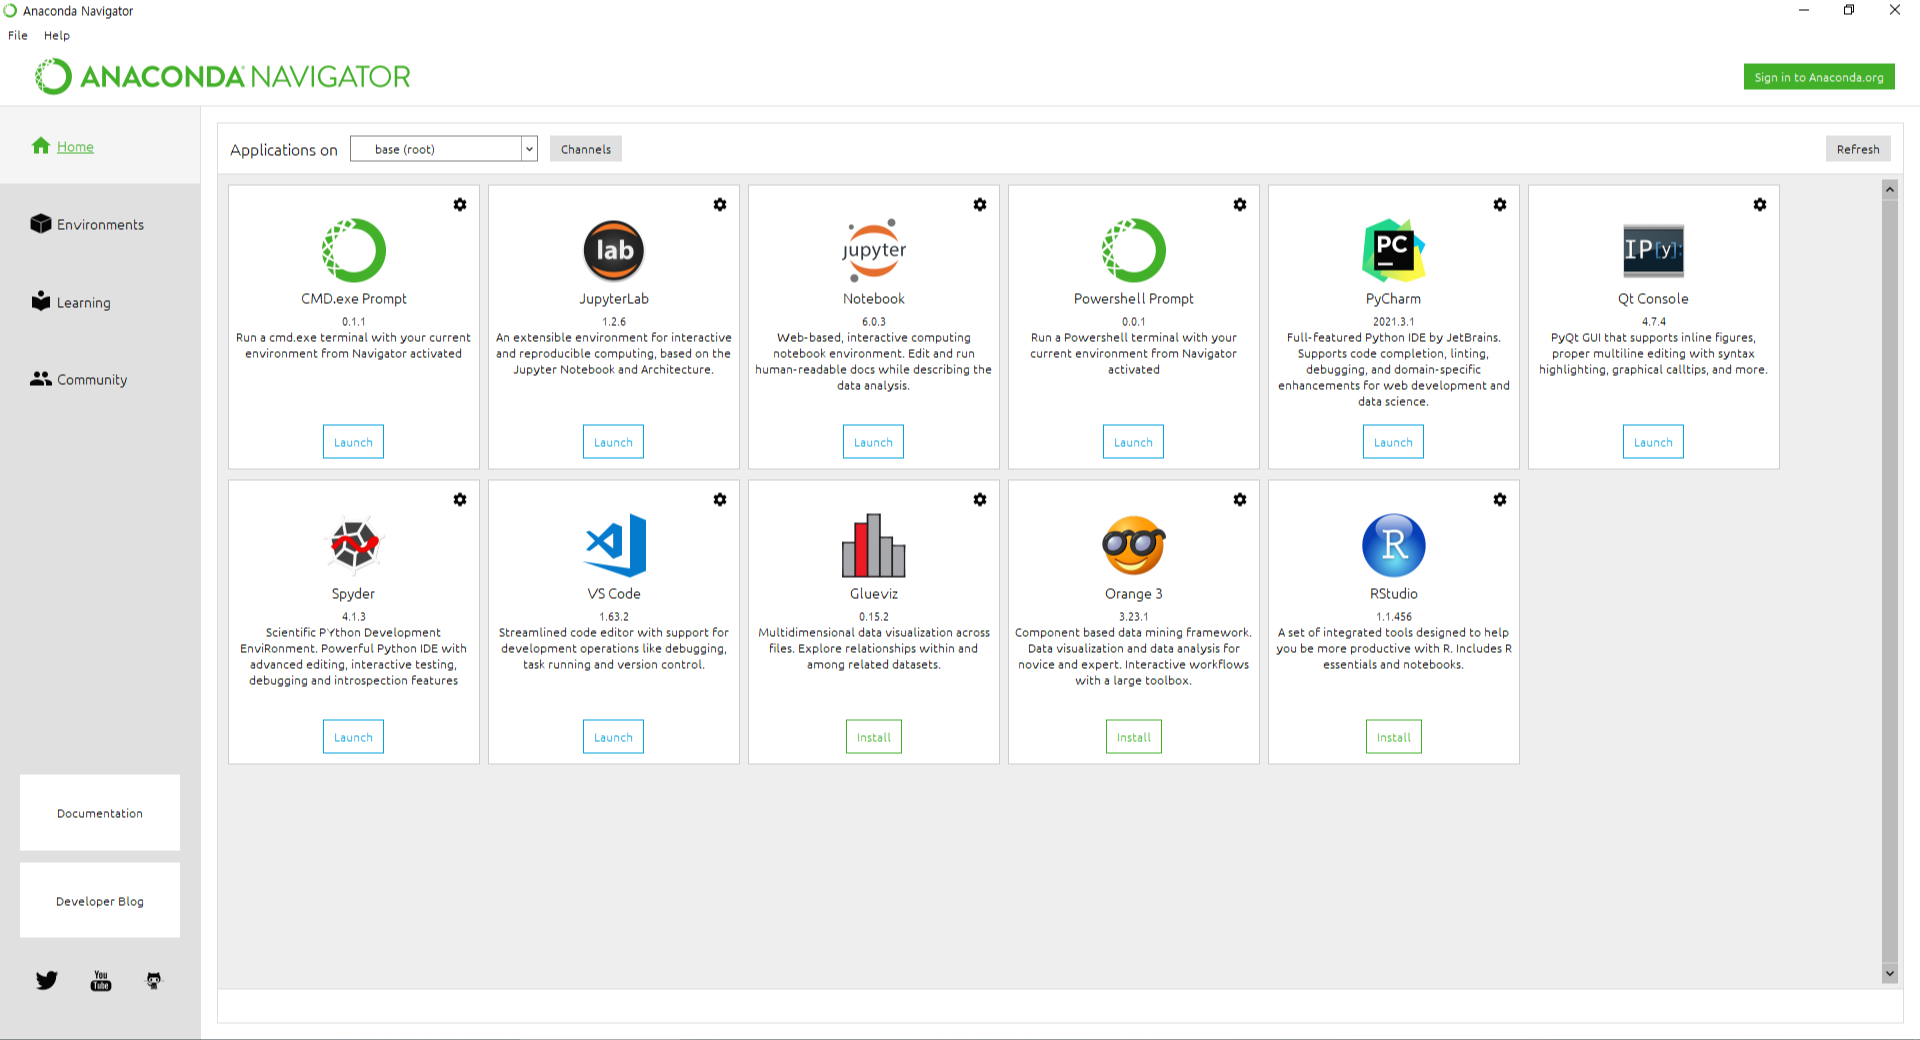Click the scrollbar up arrow

point(1890,189)
